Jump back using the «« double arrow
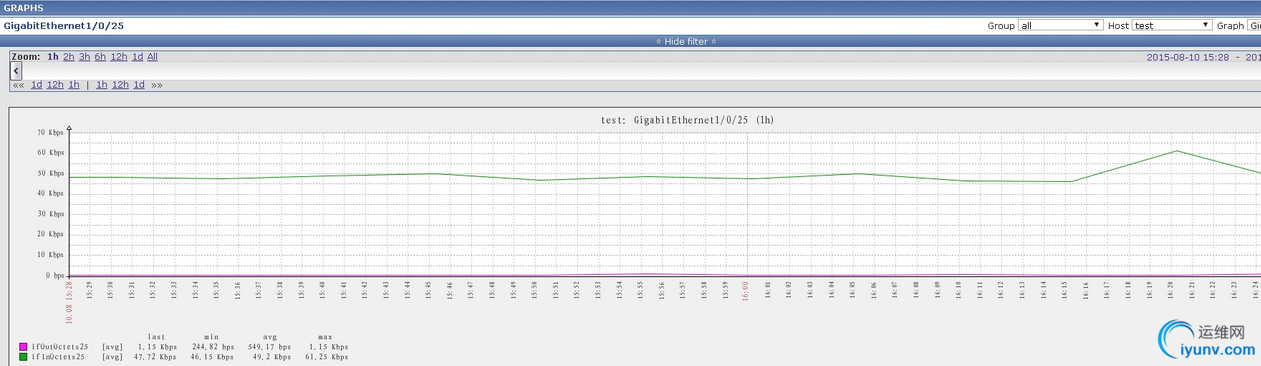This screenshot has width=1261, height=366. pos(18,85)
